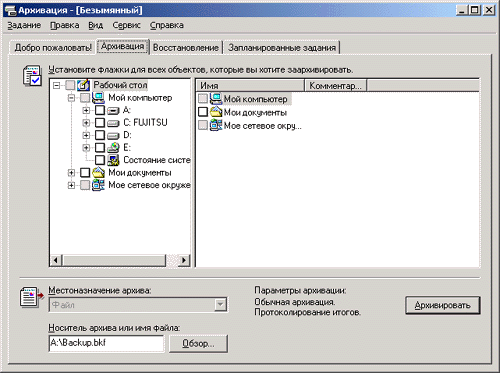Click the A:\Backup.bkf file name field
Screen dimensions: 500x373
(106, 343)
